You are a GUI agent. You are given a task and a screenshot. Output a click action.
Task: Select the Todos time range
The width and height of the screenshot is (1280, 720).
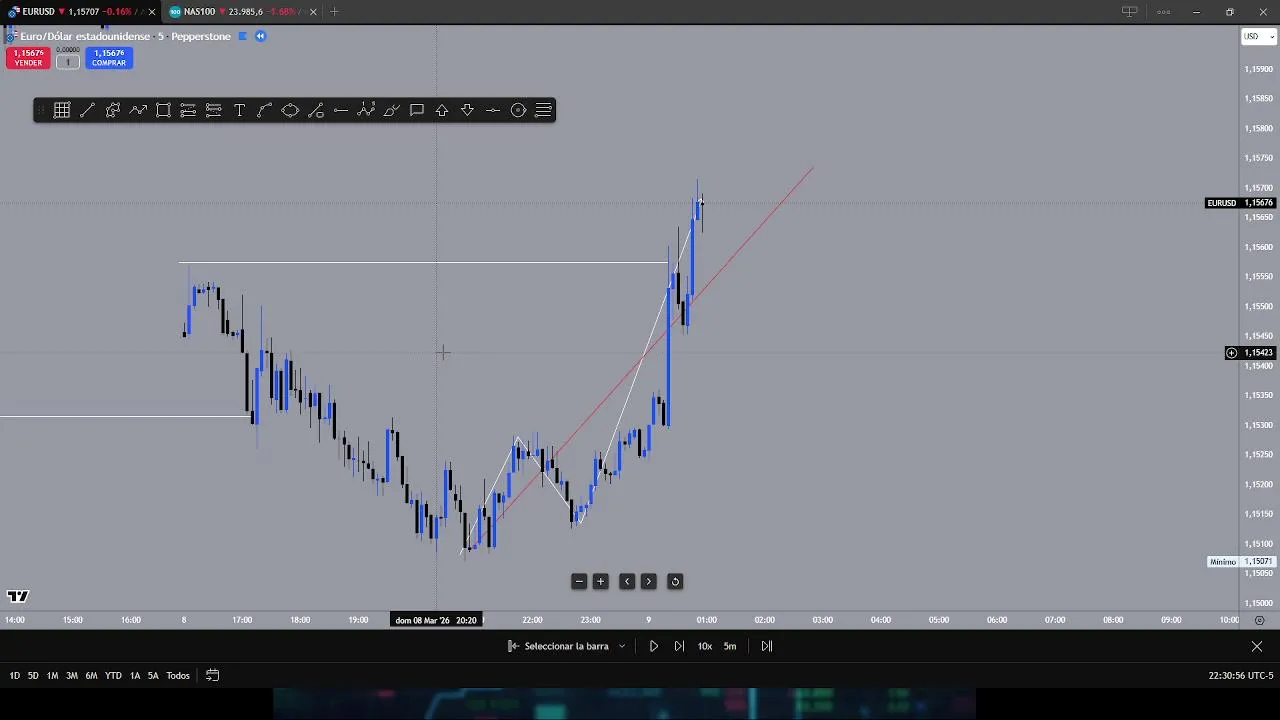point(178,676)
